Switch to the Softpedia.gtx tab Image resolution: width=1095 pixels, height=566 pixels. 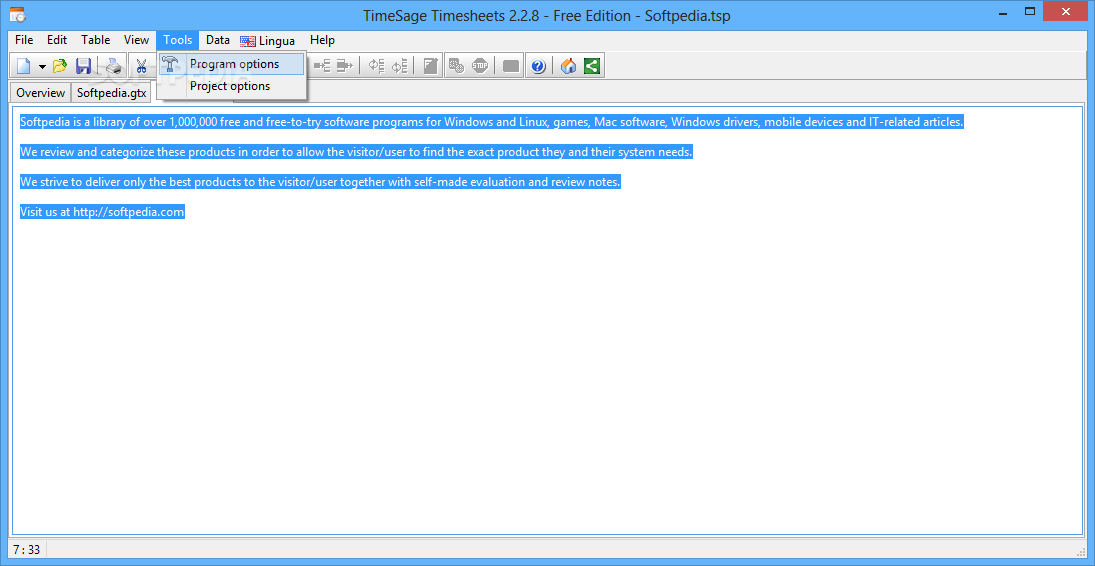[x=112, y=92]
